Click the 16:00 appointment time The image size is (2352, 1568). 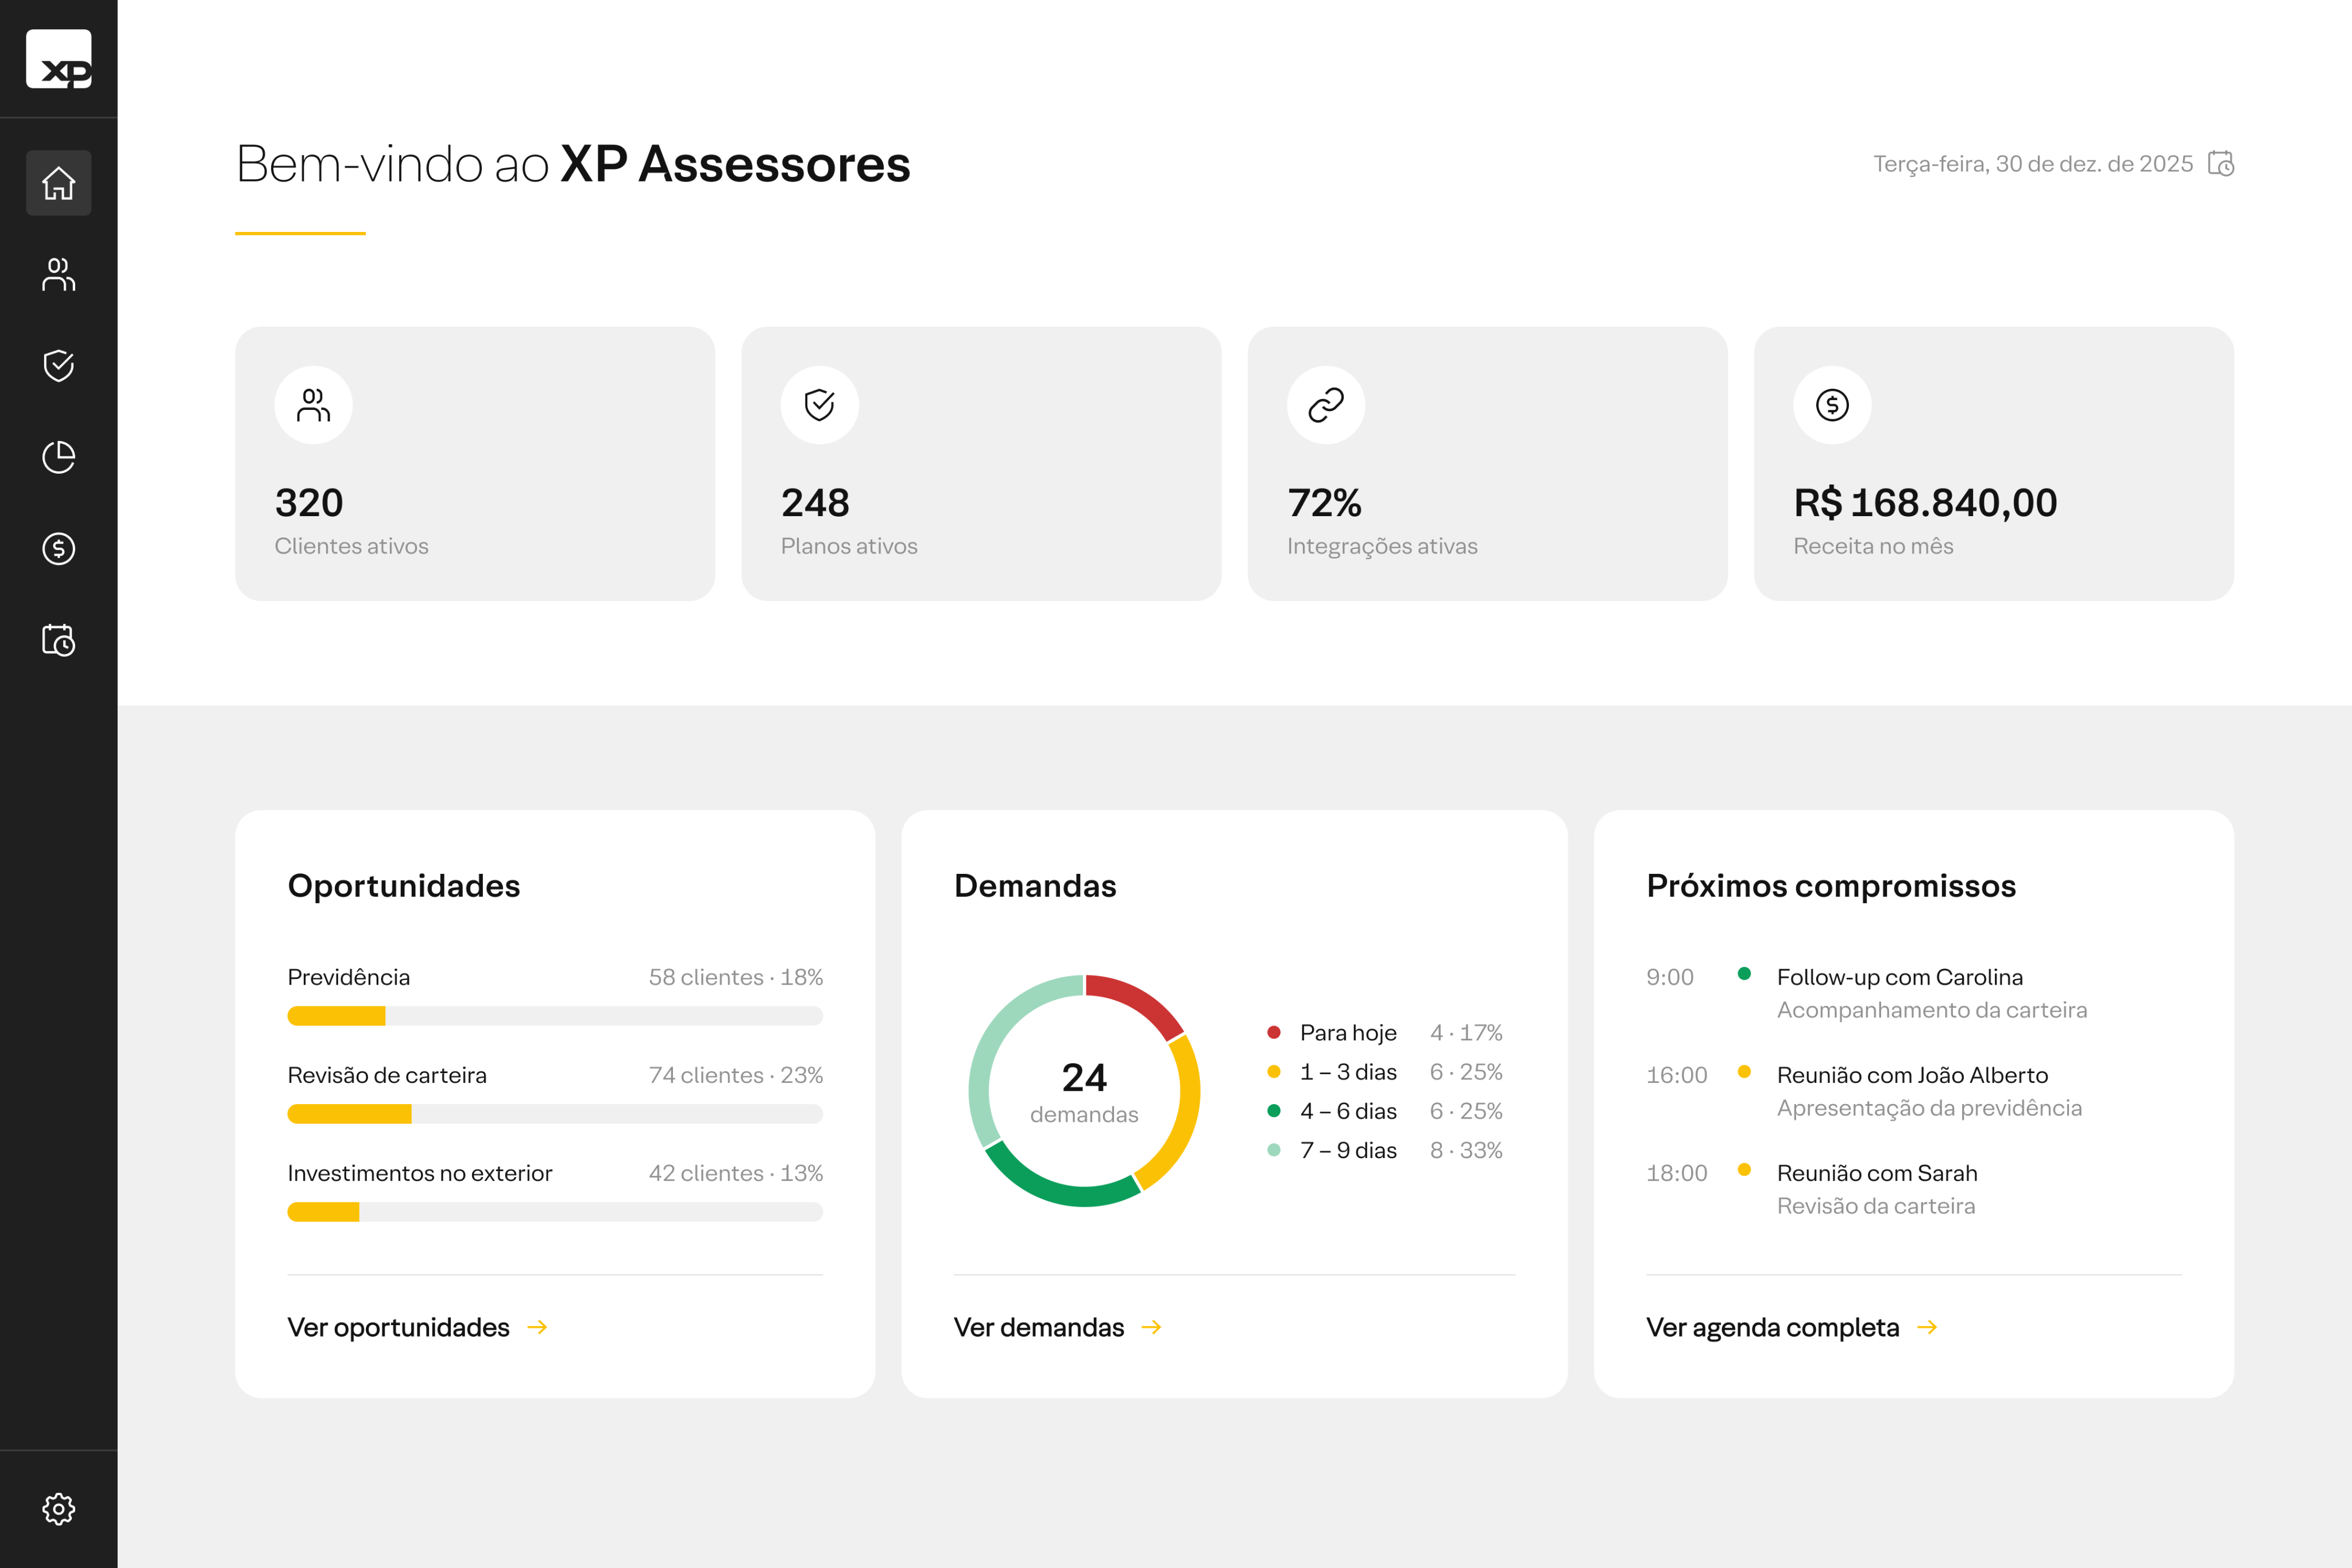point(1677,1075)
